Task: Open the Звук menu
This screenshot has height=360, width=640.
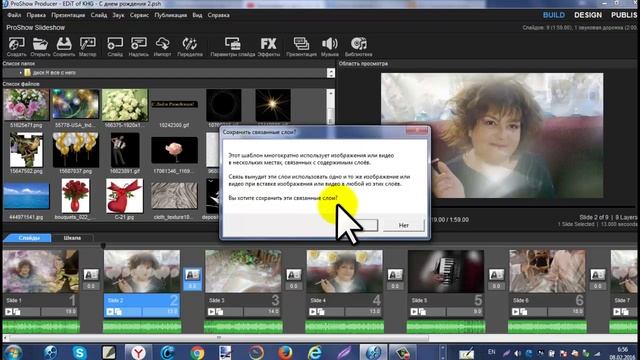Action: (118, 15)
